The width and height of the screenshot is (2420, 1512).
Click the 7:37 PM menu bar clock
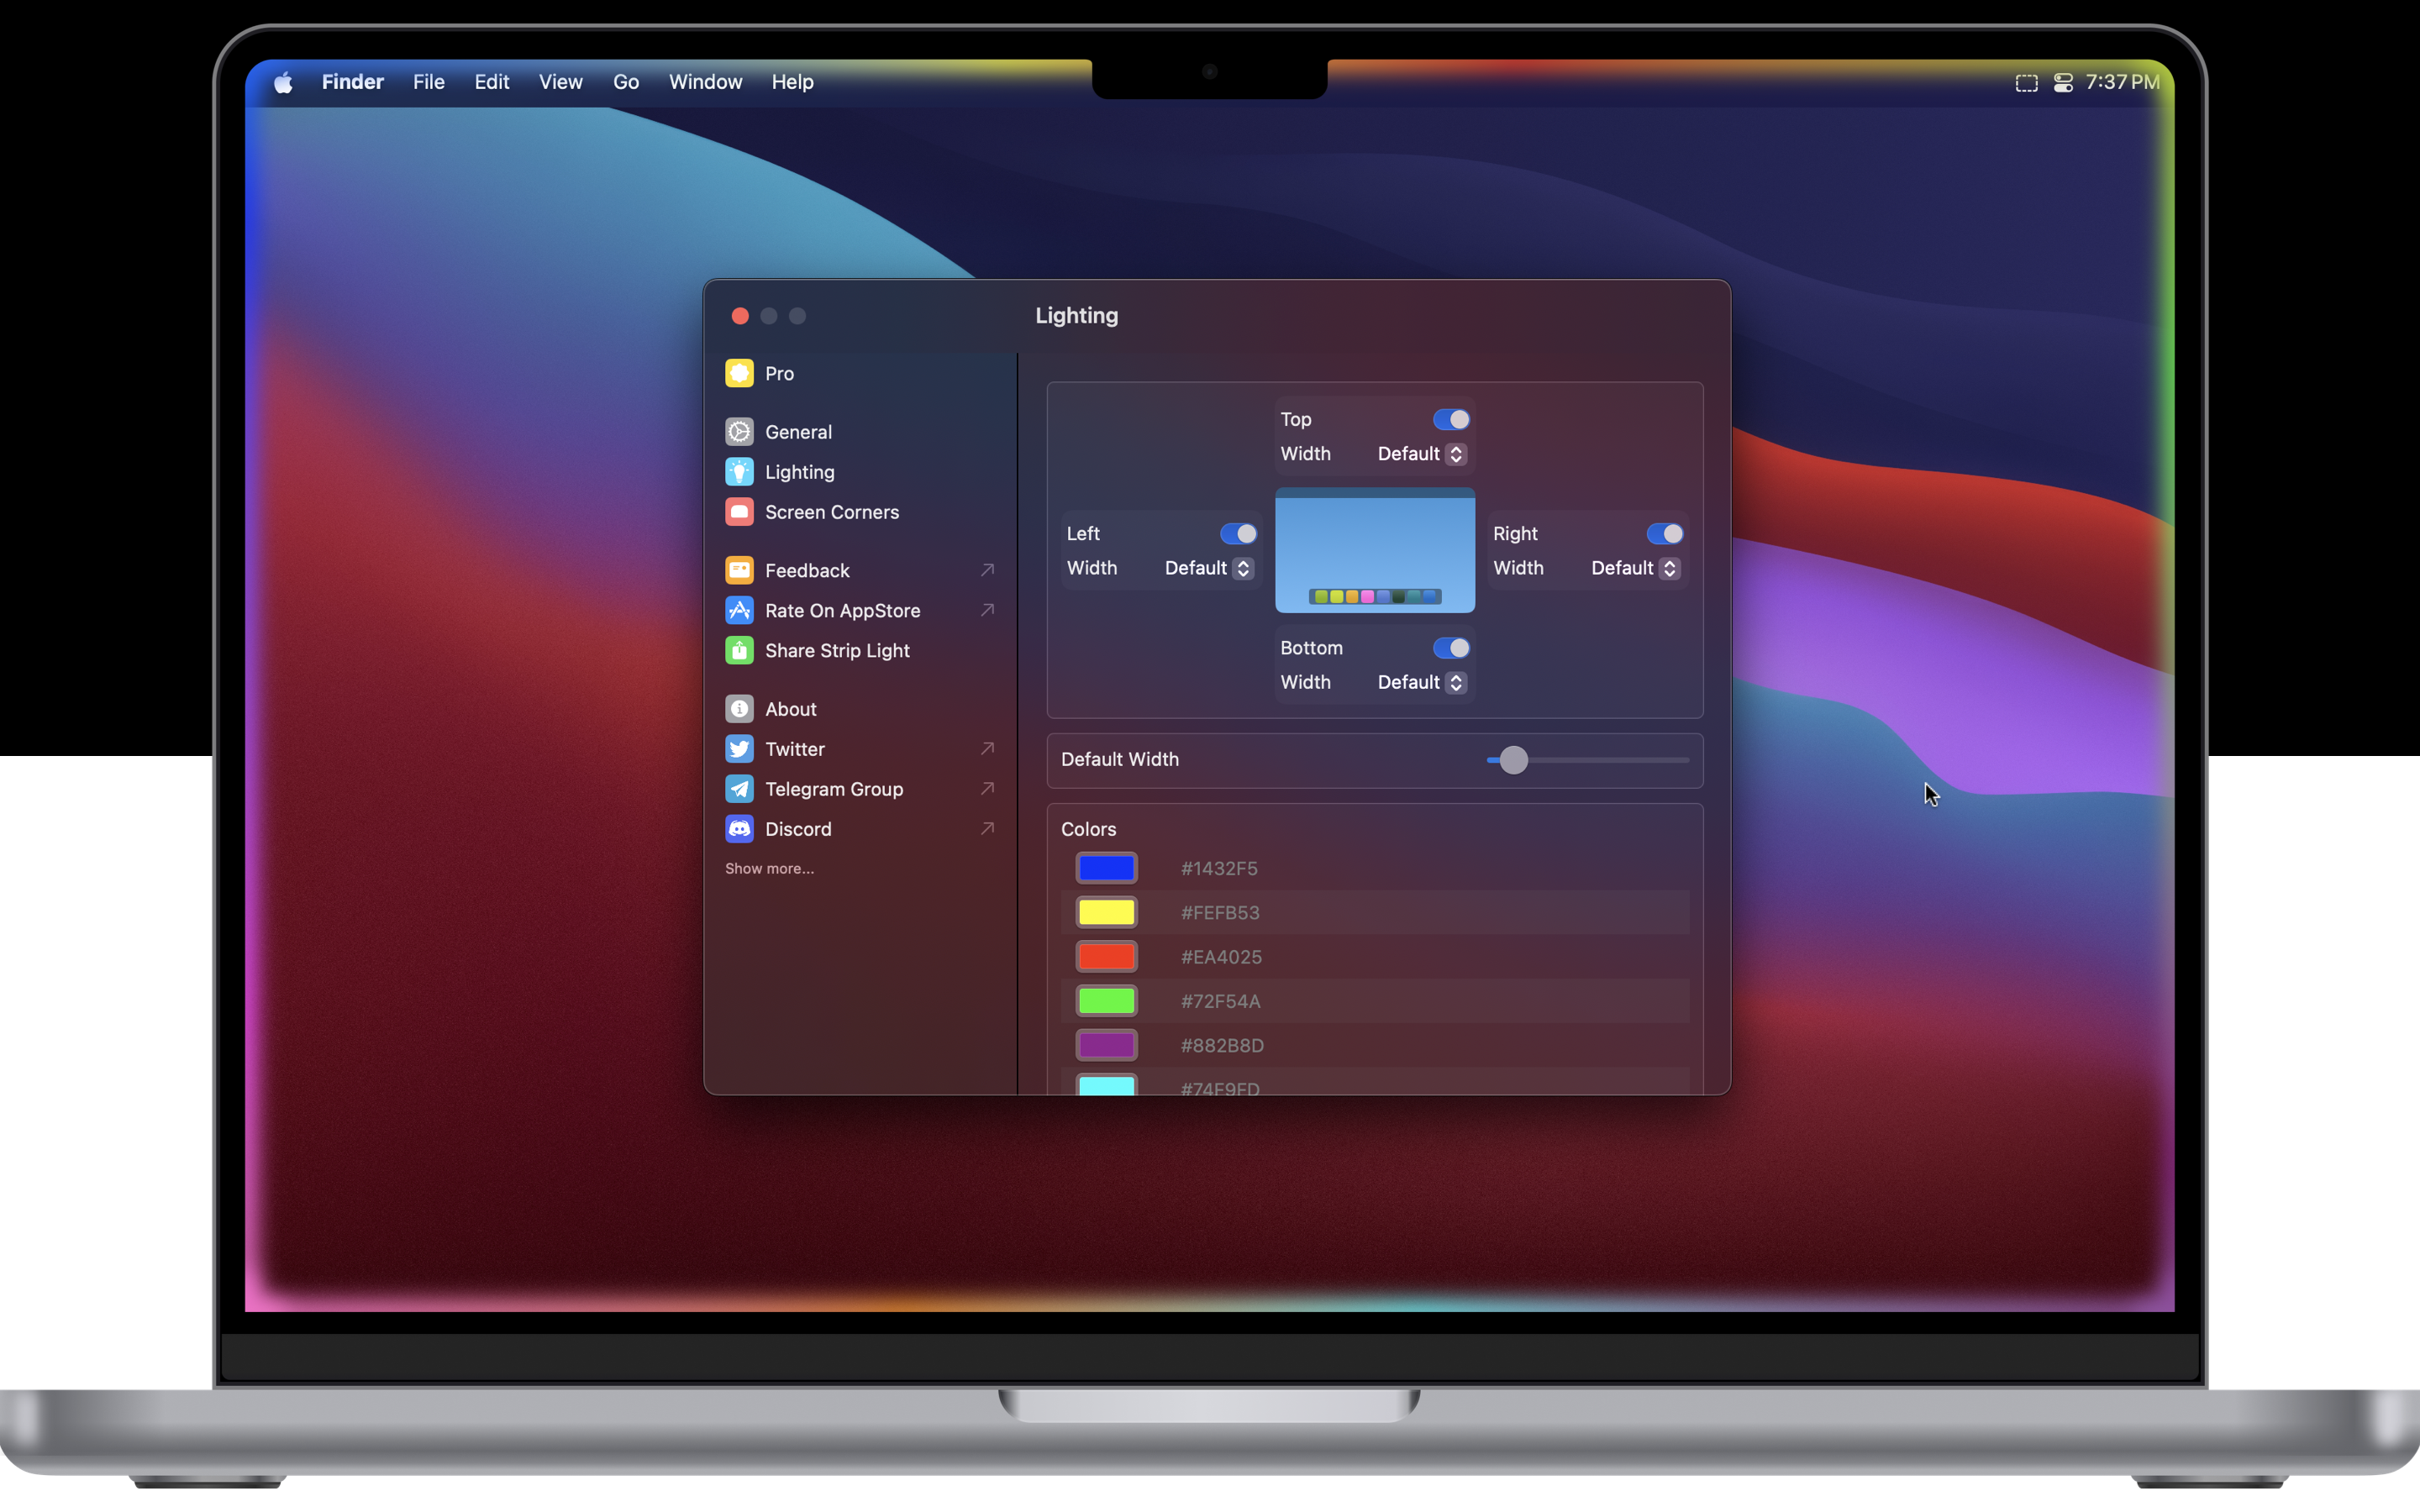coord(2123,82)
